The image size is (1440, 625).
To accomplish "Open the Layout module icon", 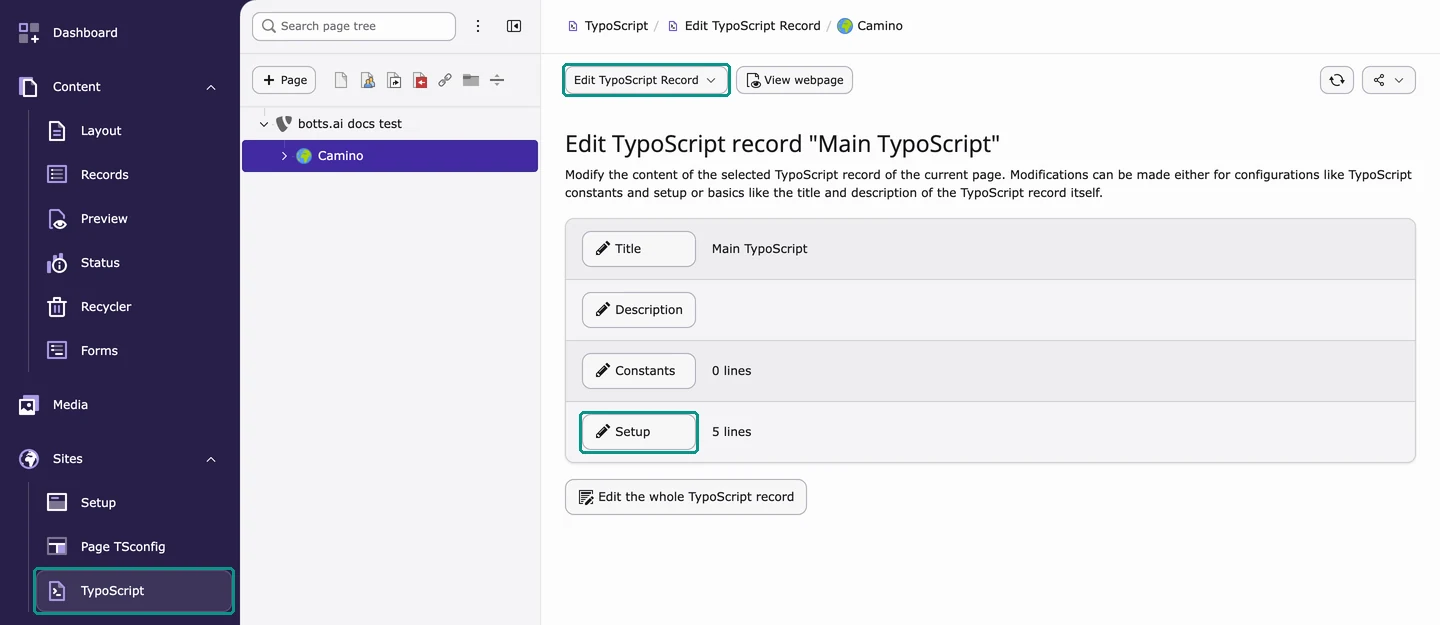I will [x=57, y=131].
